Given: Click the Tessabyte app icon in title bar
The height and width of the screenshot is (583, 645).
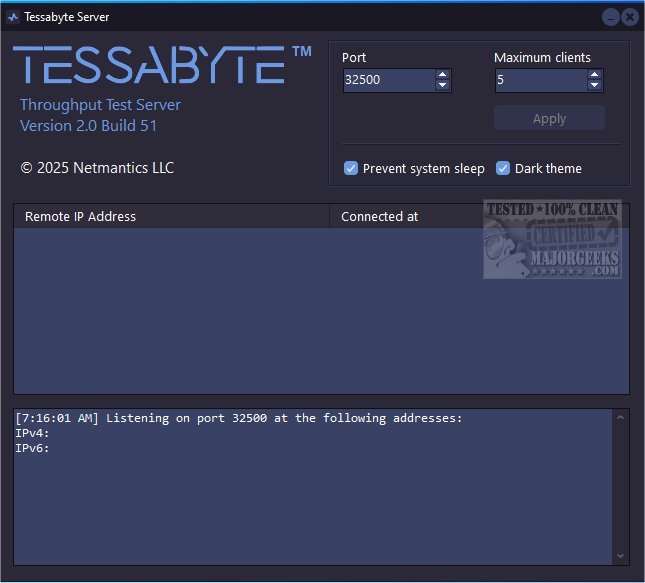Looking at the screenshot, I should pyautogui.click(x=13, y=17).
